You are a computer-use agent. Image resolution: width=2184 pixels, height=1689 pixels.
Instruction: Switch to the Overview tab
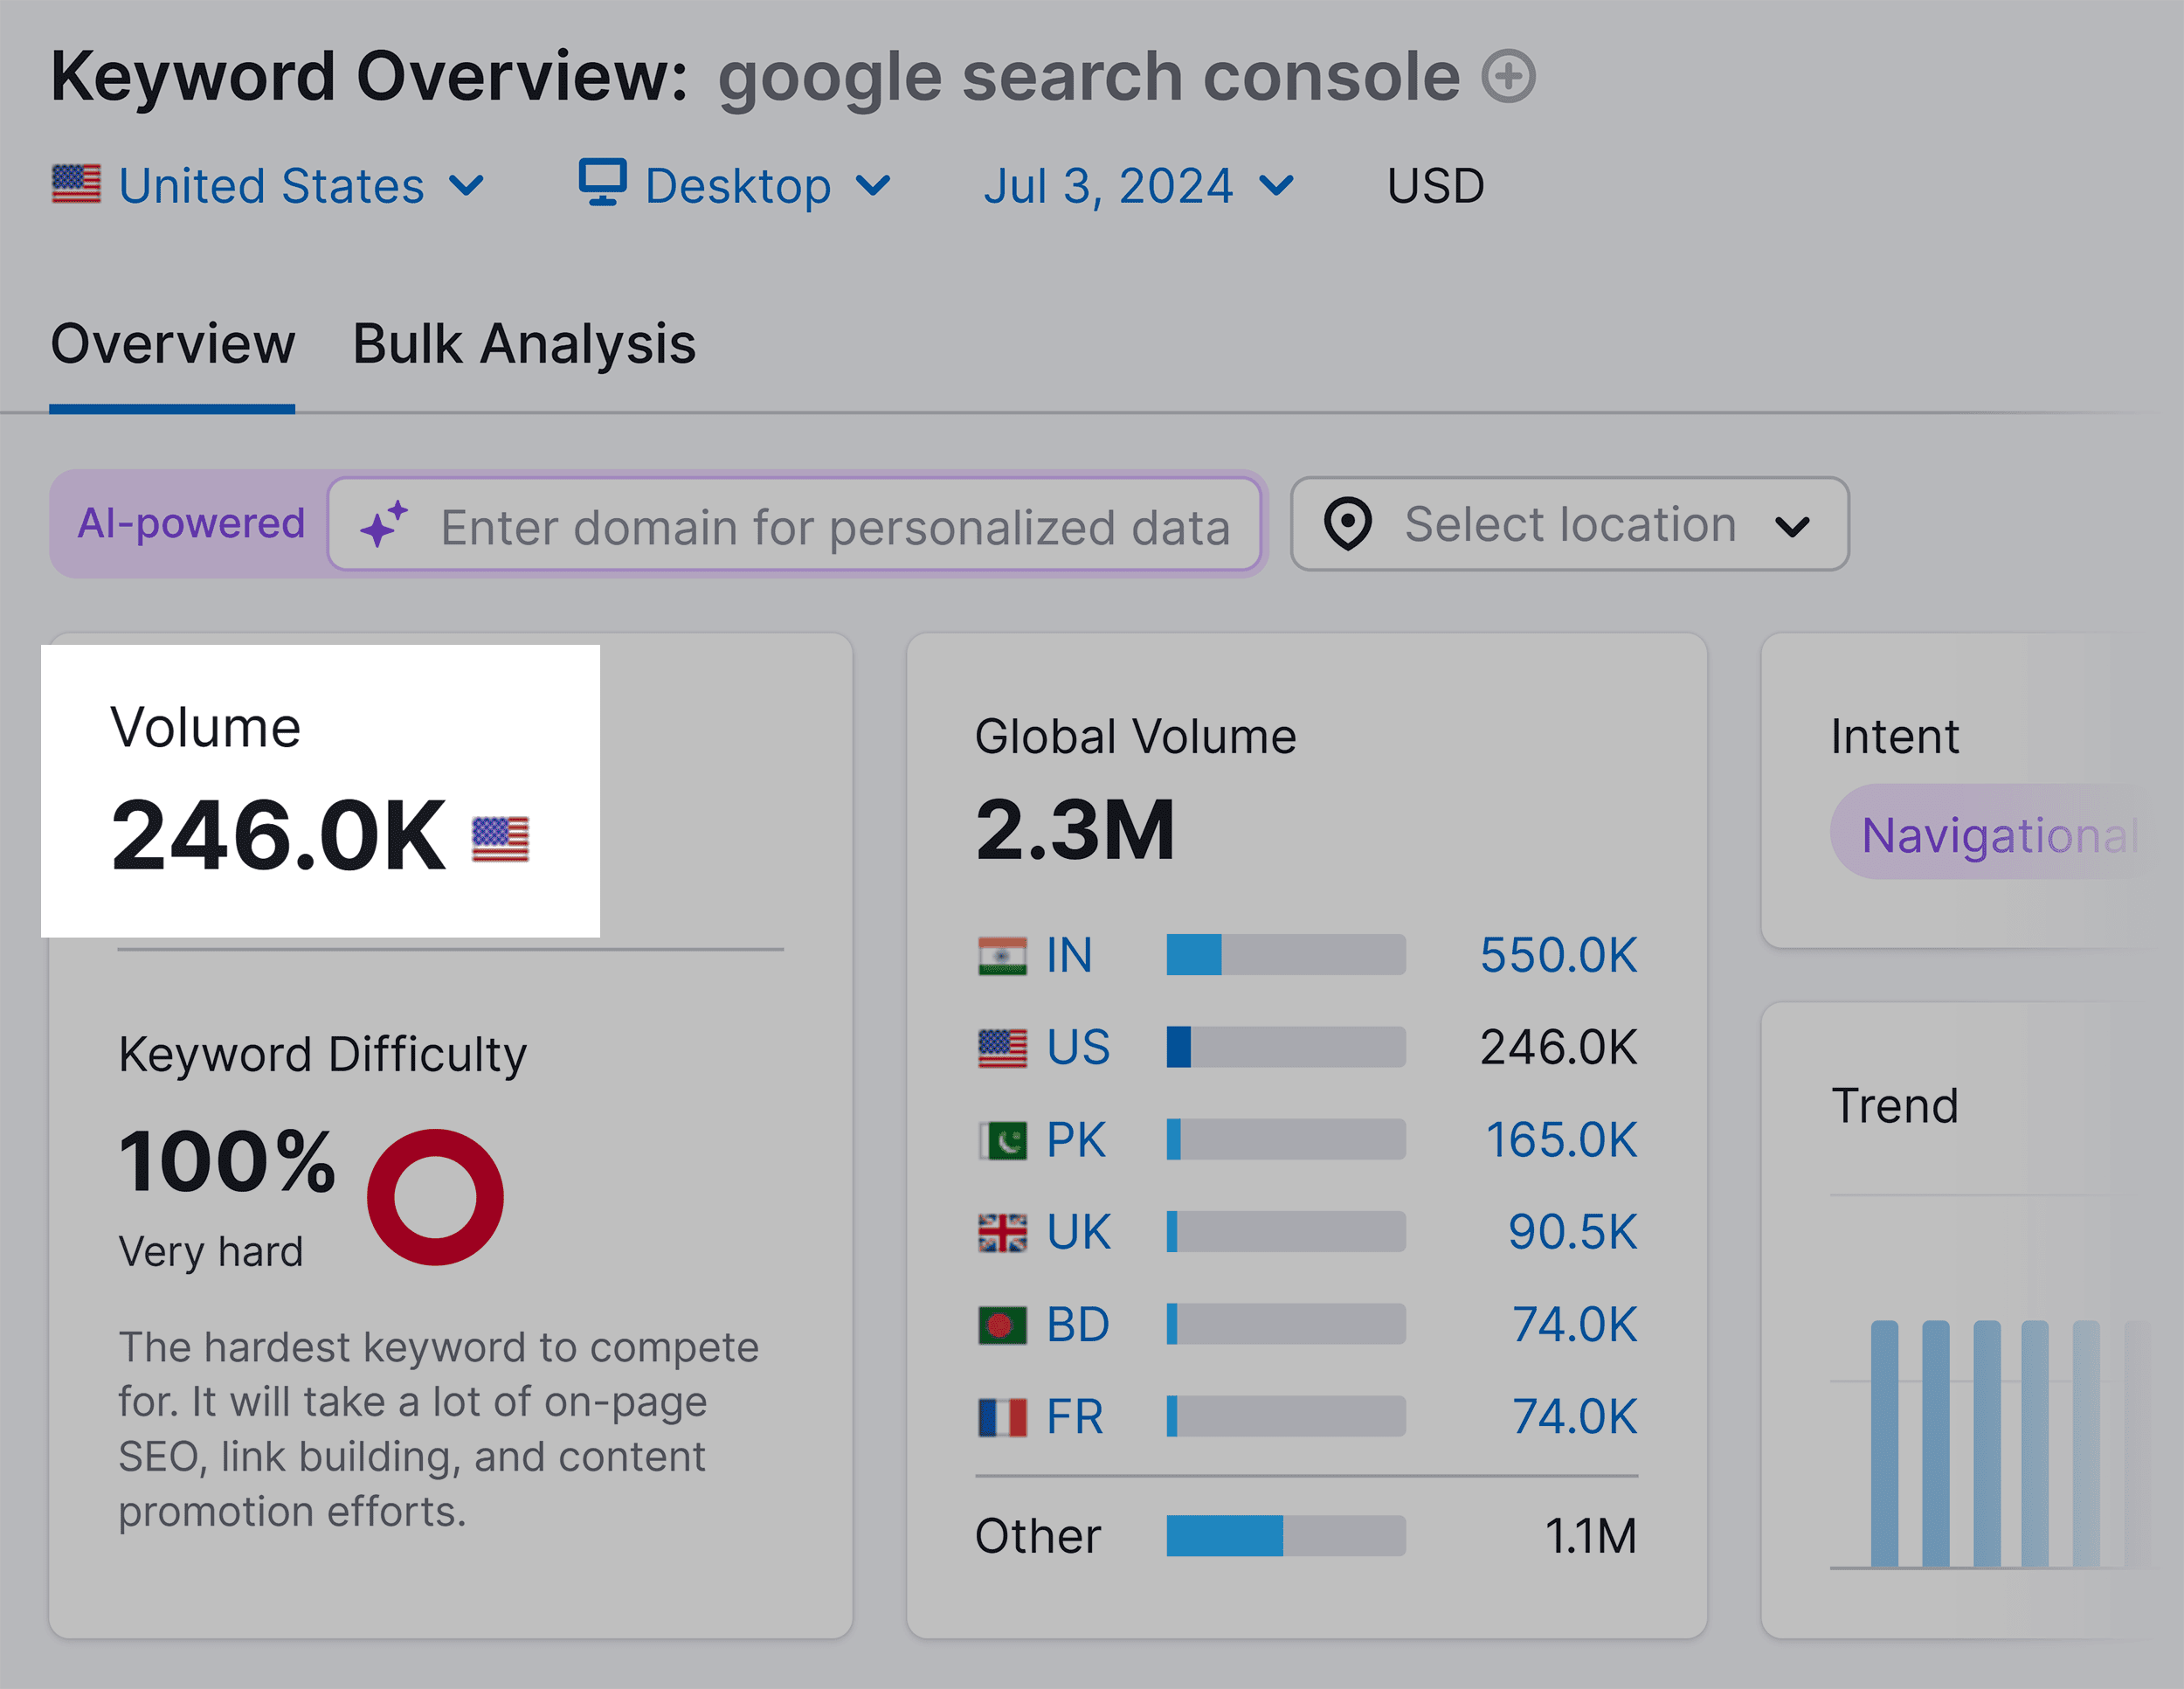(x=173, y=344)
